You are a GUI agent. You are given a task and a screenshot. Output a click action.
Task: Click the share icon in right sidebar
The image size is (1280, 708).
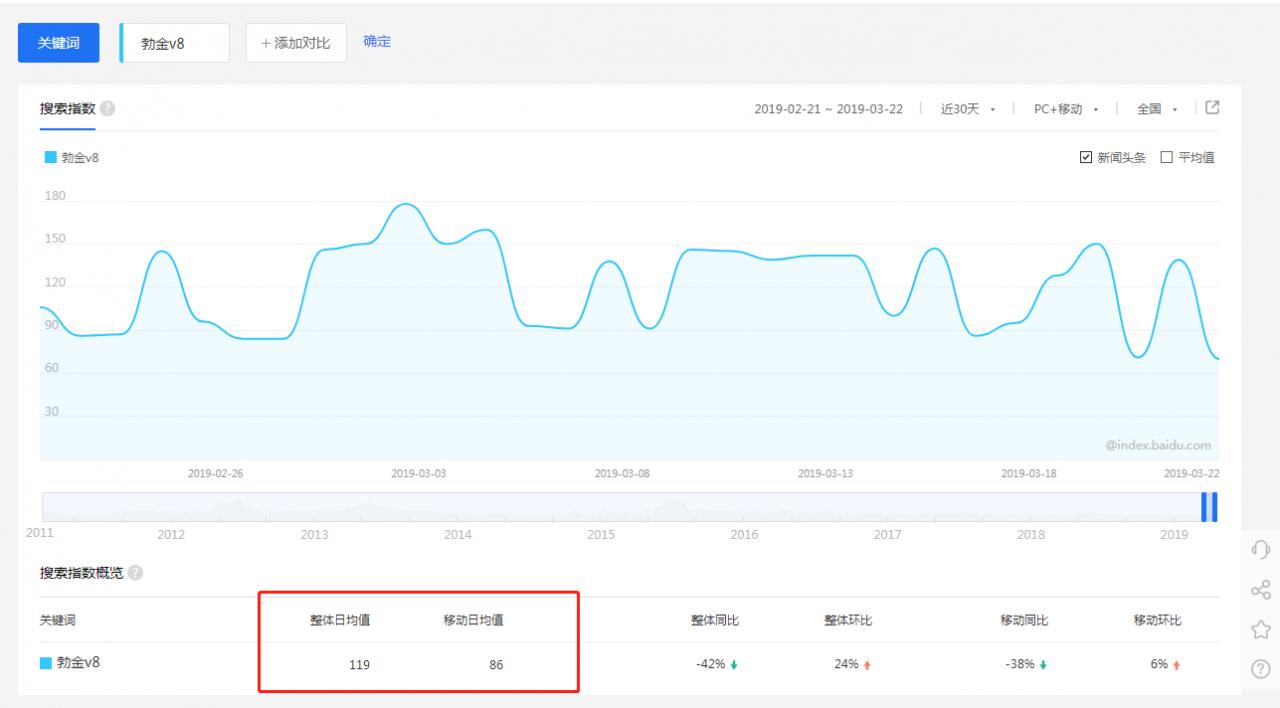[x=1261, y=589]
